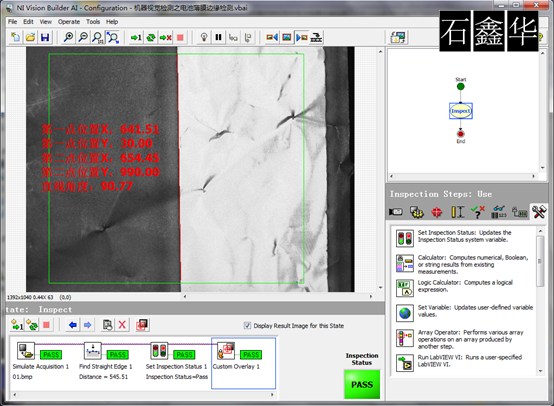Click the New inspection icon
This screenshot has height=406, width=554.
tap(16, 37)
